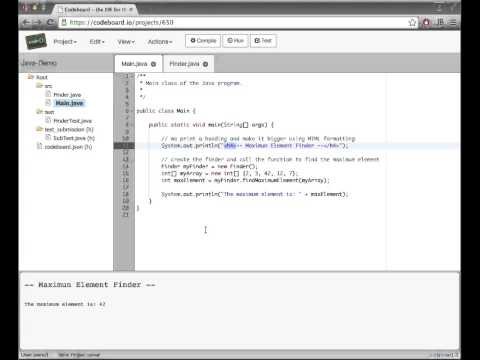Open the Actions dropdown menu
The height and width of the screenshot is (360, 480).
160,42
